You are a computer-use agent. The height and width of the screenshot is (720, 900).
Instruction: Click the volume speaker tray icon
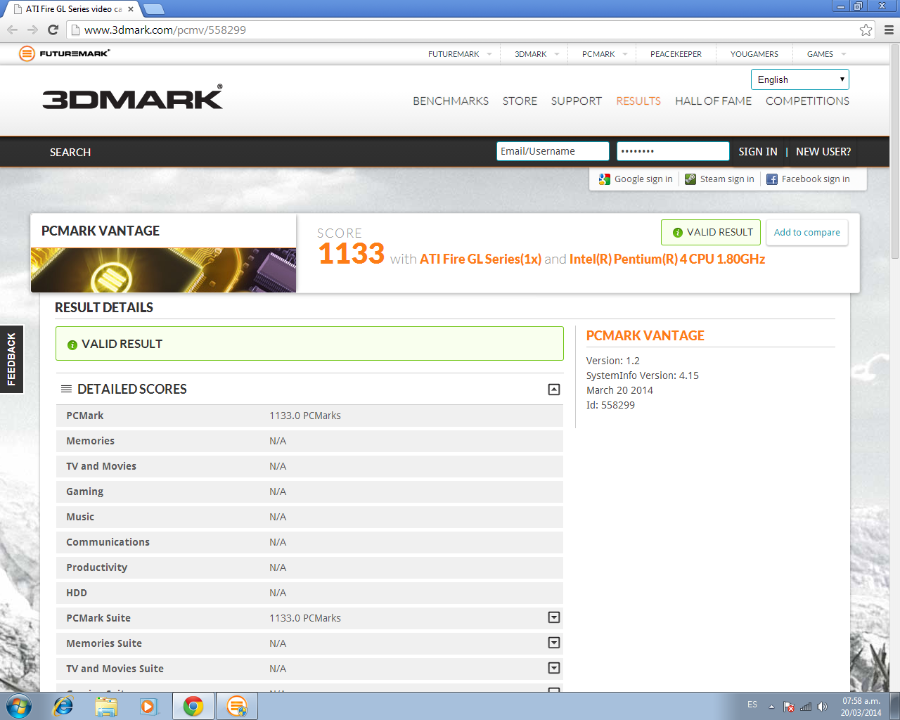(x=822, y=707)
